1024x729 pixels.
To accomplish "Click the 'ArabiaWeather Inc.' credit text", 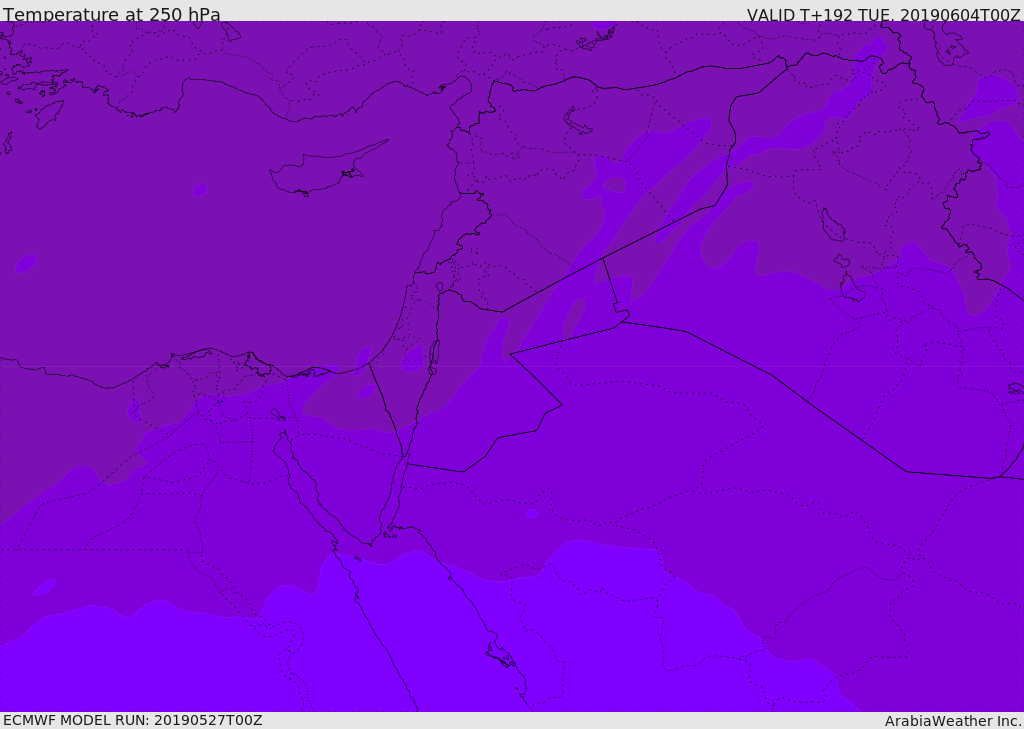I will pyautogui.click(x=954, y=721).
